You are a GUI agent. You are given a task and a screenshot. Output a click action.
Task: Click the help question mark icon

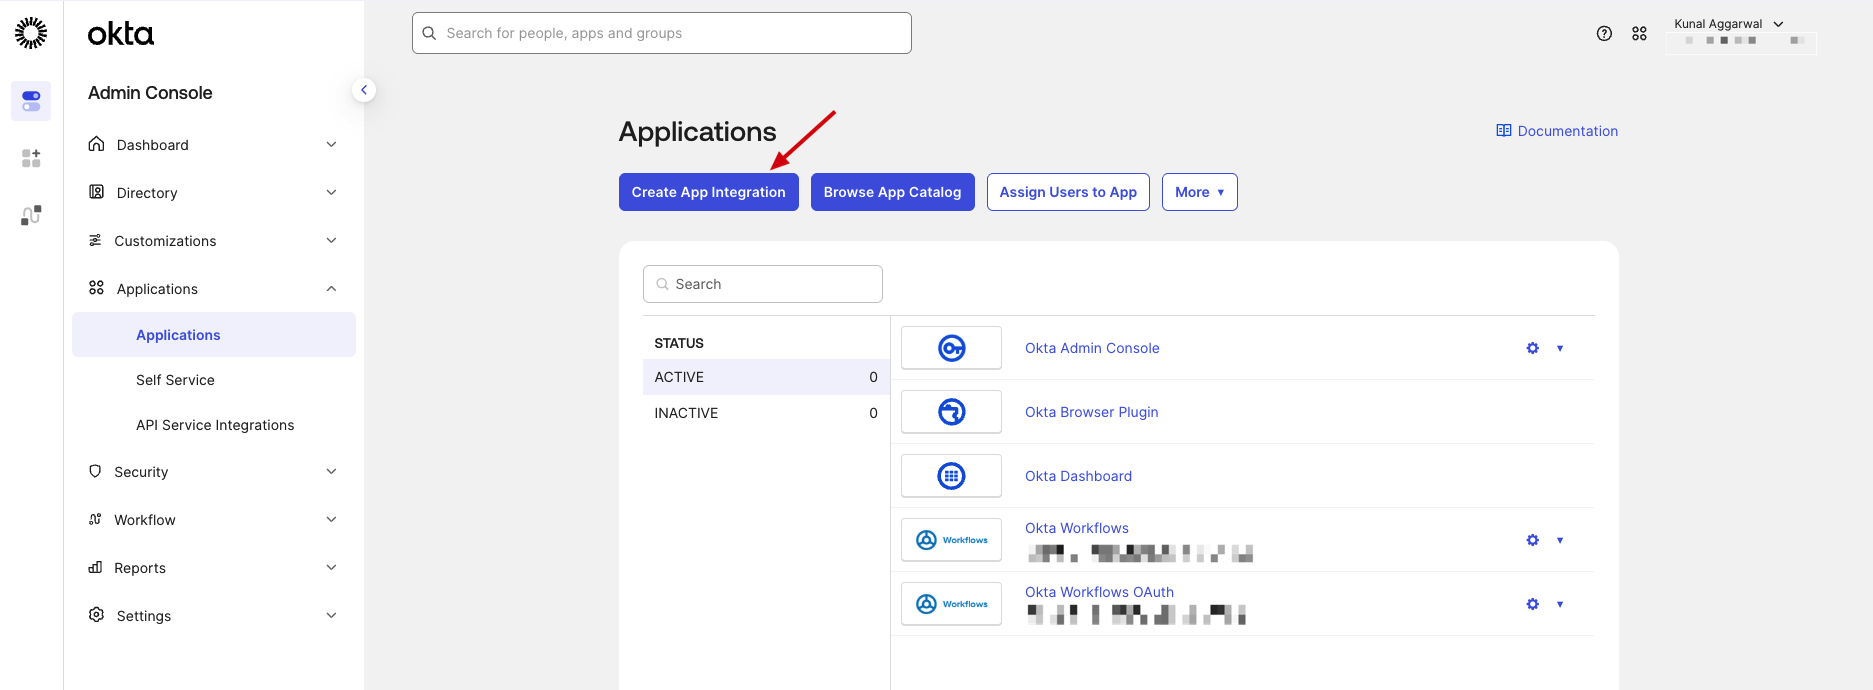point(1604,33)
